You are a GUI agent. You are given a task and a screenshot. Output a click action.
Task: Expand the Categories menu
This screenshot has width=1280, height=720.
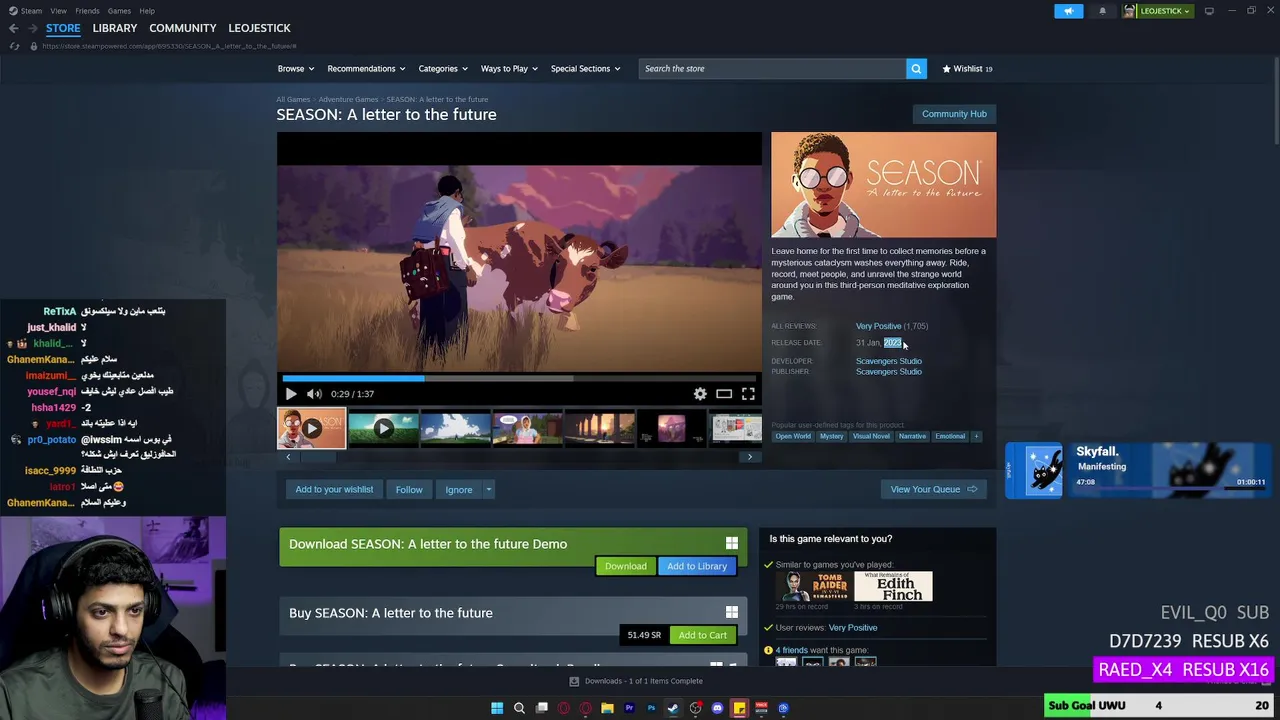click(443, 69)
